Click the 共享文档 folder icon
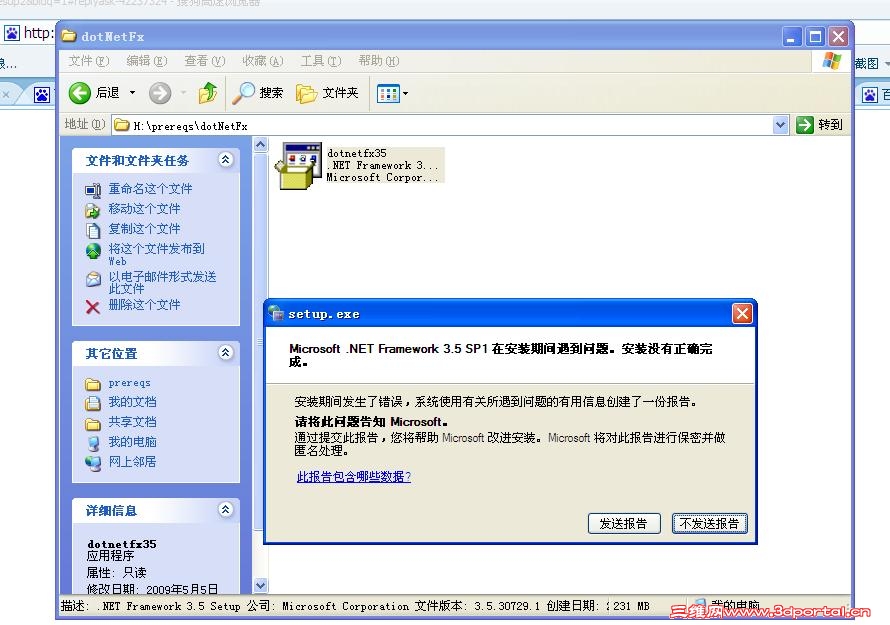890x625 pixels. [x=93, y=424]
